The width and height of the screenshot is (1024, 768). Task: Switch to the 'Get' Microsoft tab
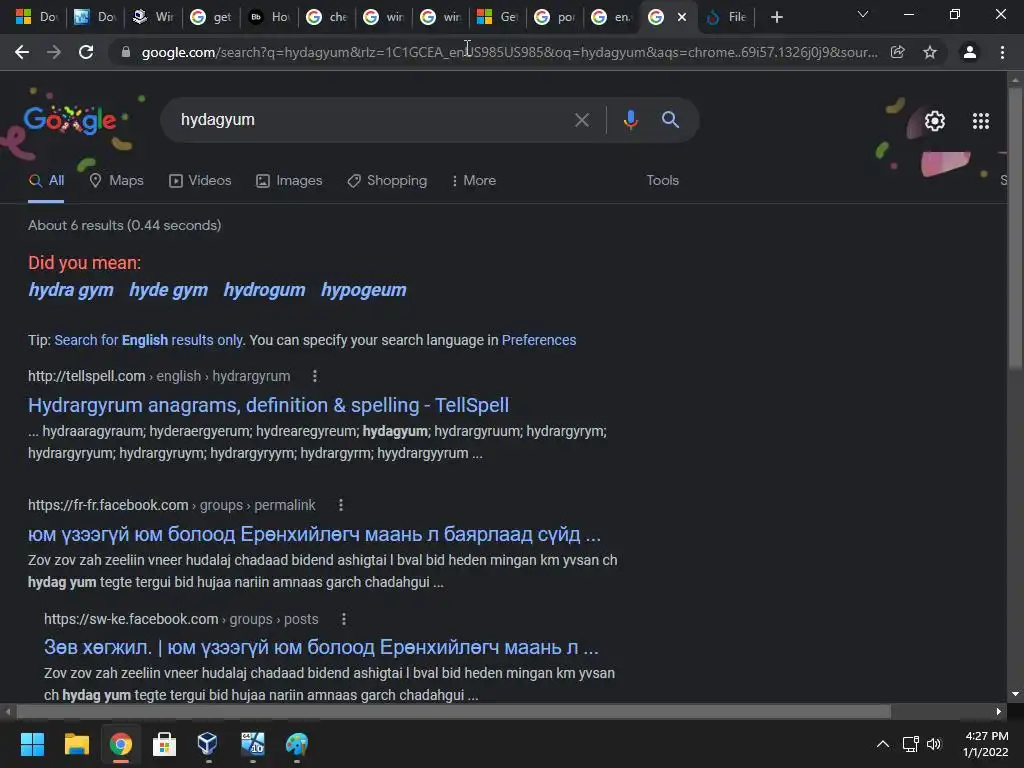coord(498,18)
